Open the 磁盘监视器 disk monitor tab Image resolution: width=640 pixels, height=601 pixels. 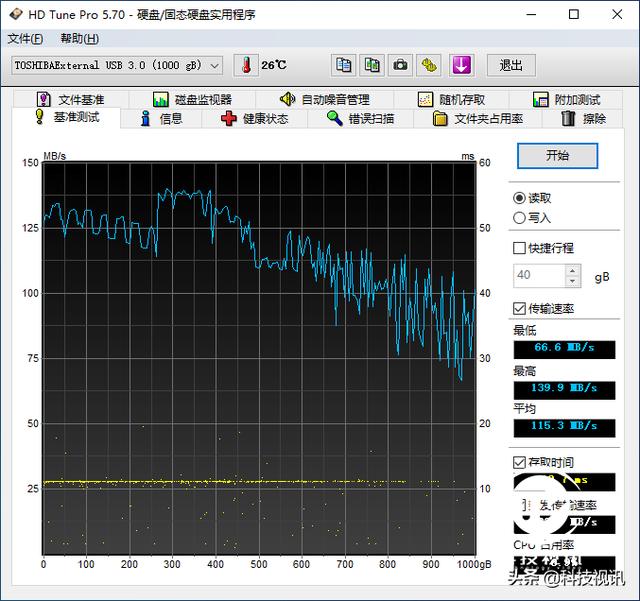pos(192,99)
